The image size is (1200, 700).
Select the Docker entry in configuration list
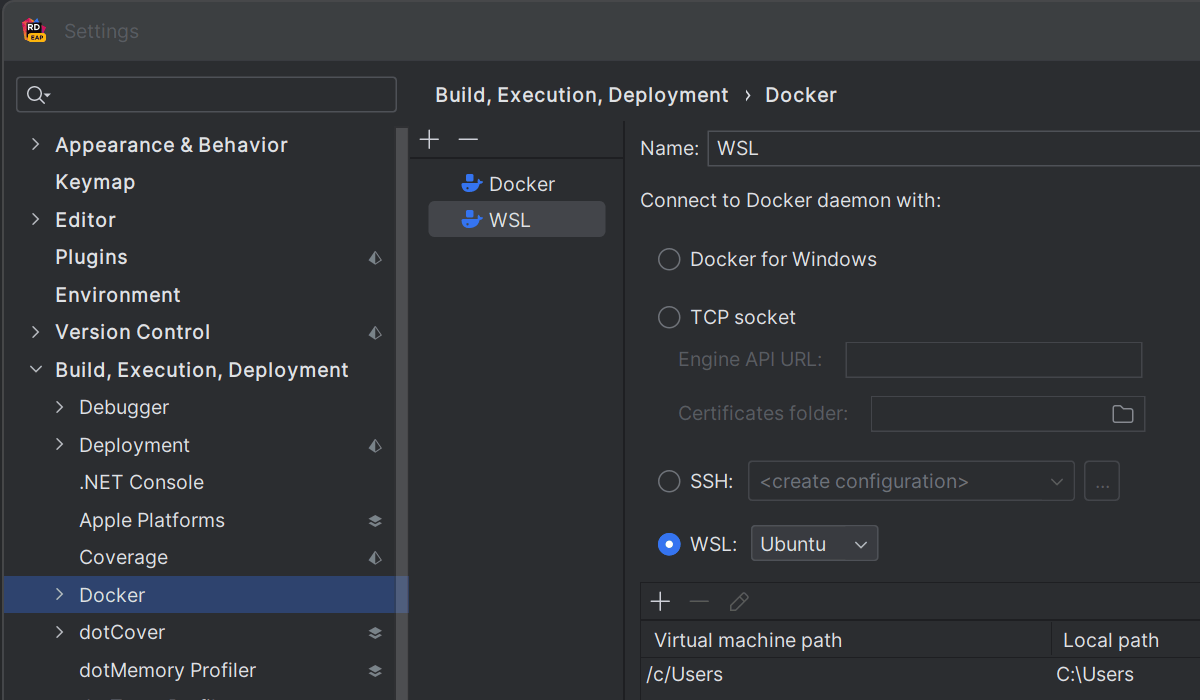521,184
